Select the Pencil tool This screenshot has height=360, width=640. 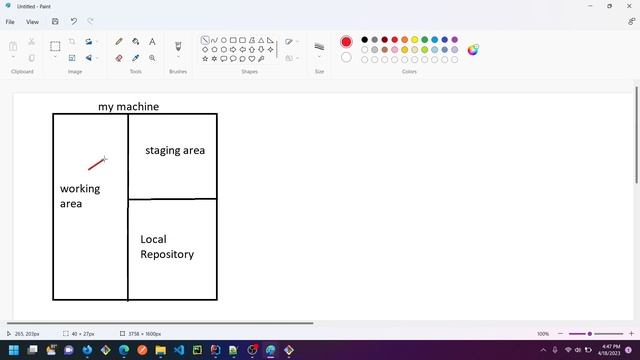click(119, 42)
